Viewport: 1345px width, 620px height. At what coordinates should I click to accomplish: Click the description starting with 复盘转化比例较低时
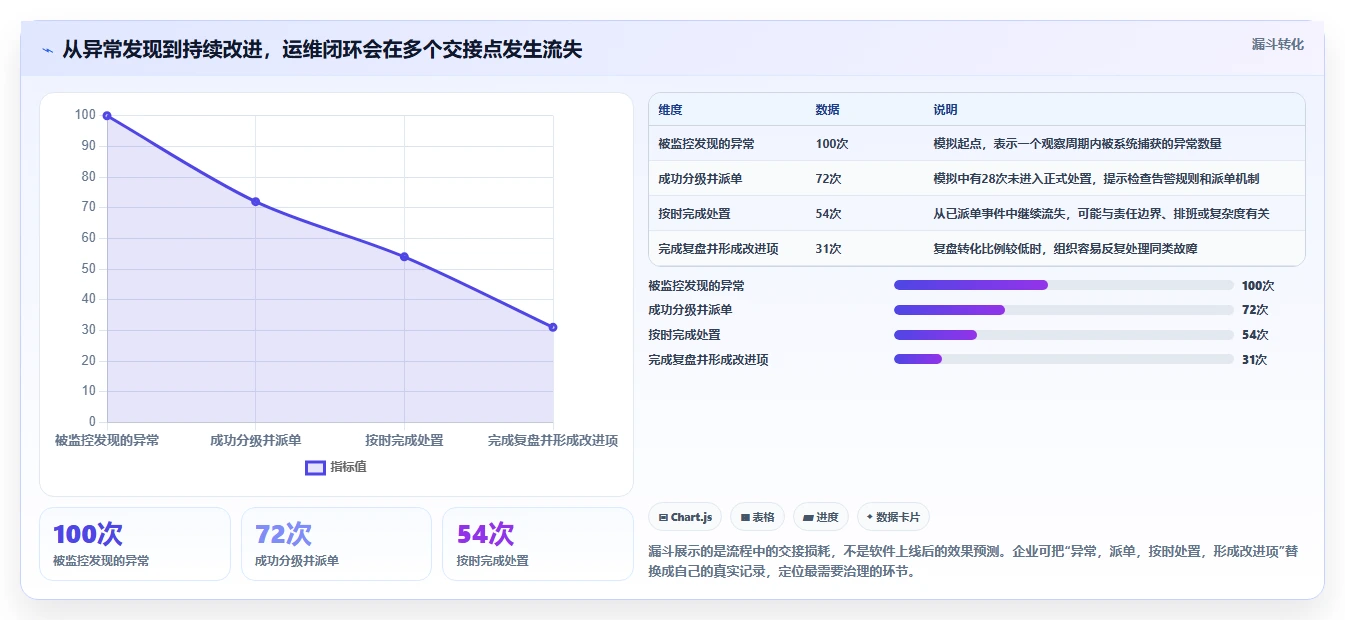1065,249
